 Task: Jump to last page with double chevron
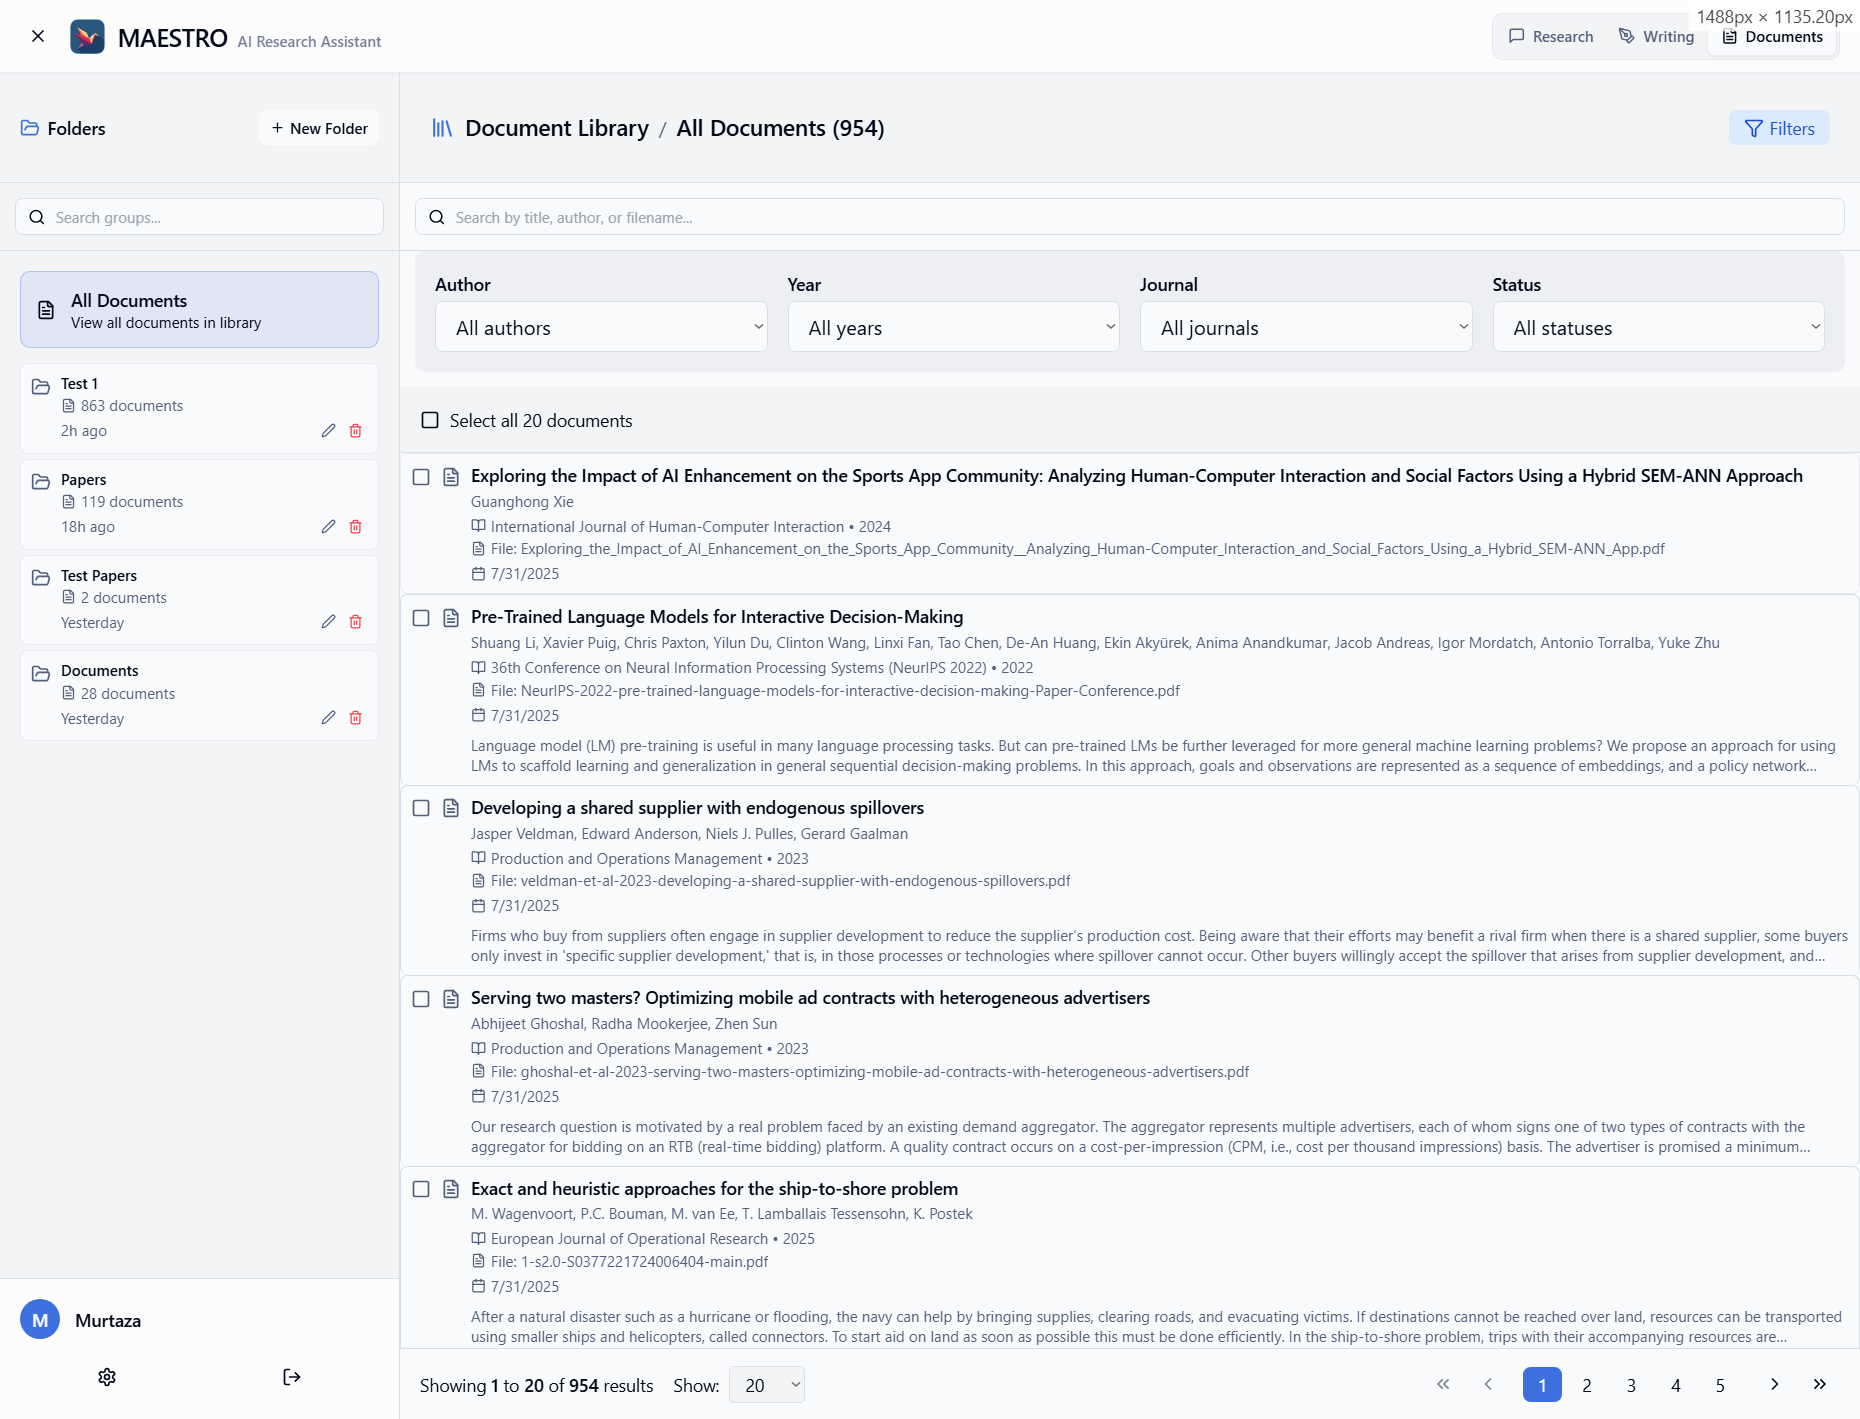[x=1819, y=1384]
